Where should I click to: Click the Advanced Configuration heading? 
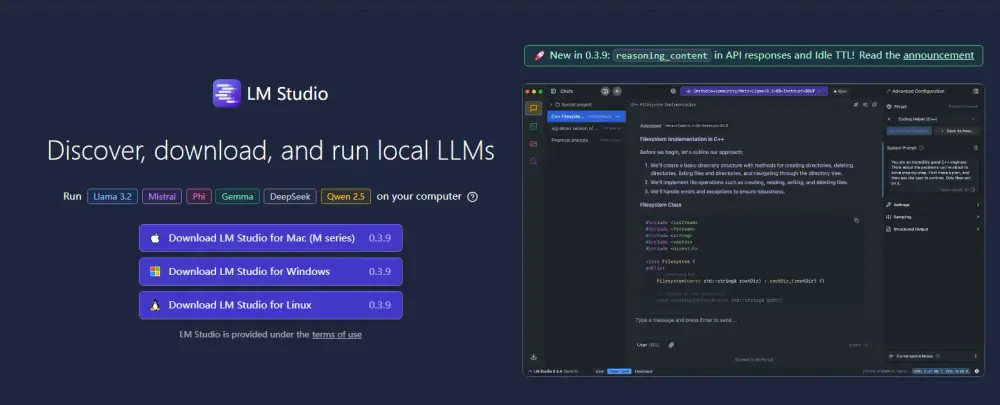tap(918, 91)
